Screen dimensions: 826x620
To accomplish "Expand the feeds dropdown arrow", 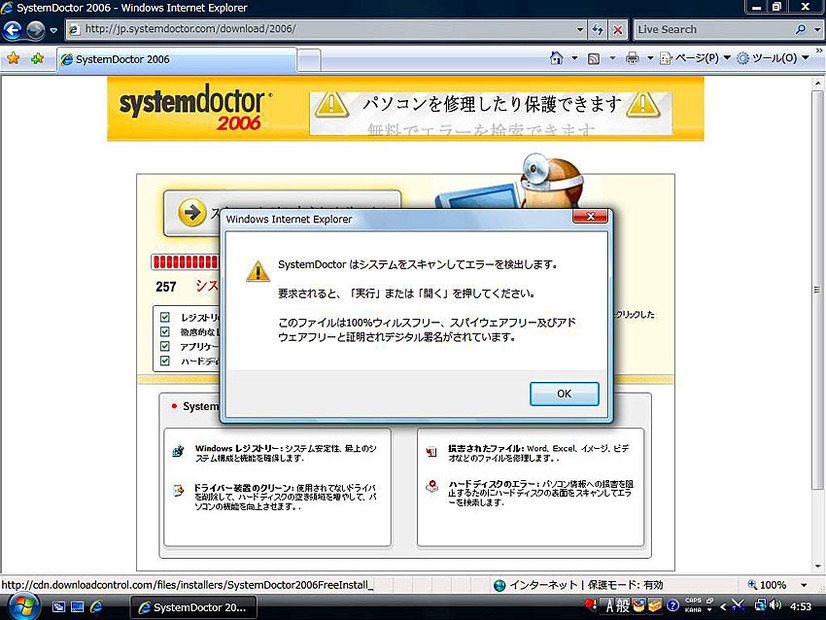I will (x=612, y=58).
